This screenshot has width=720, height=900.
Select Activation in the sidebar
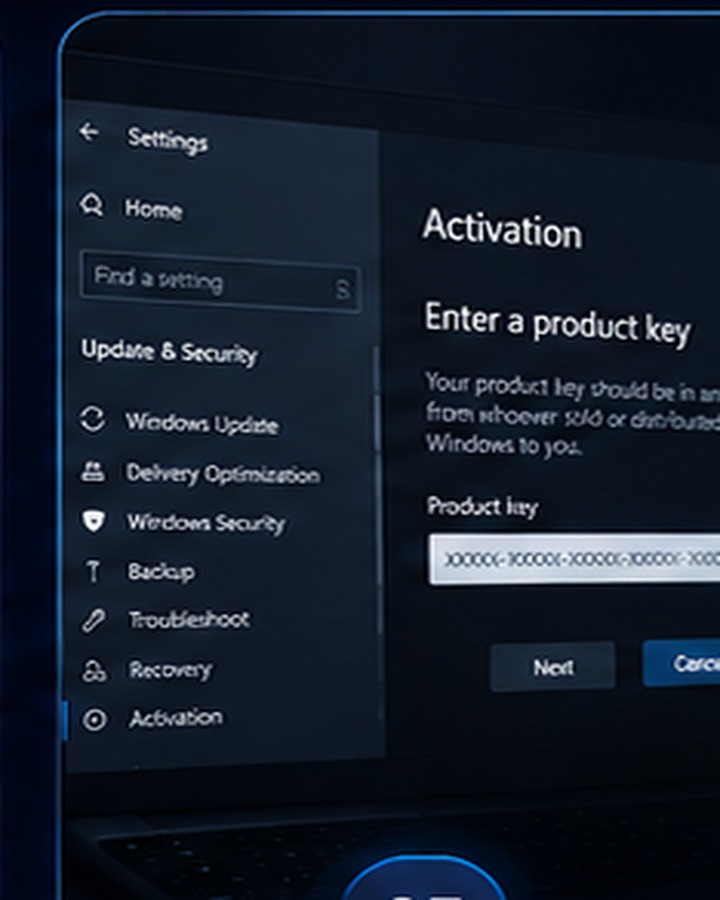176,718
